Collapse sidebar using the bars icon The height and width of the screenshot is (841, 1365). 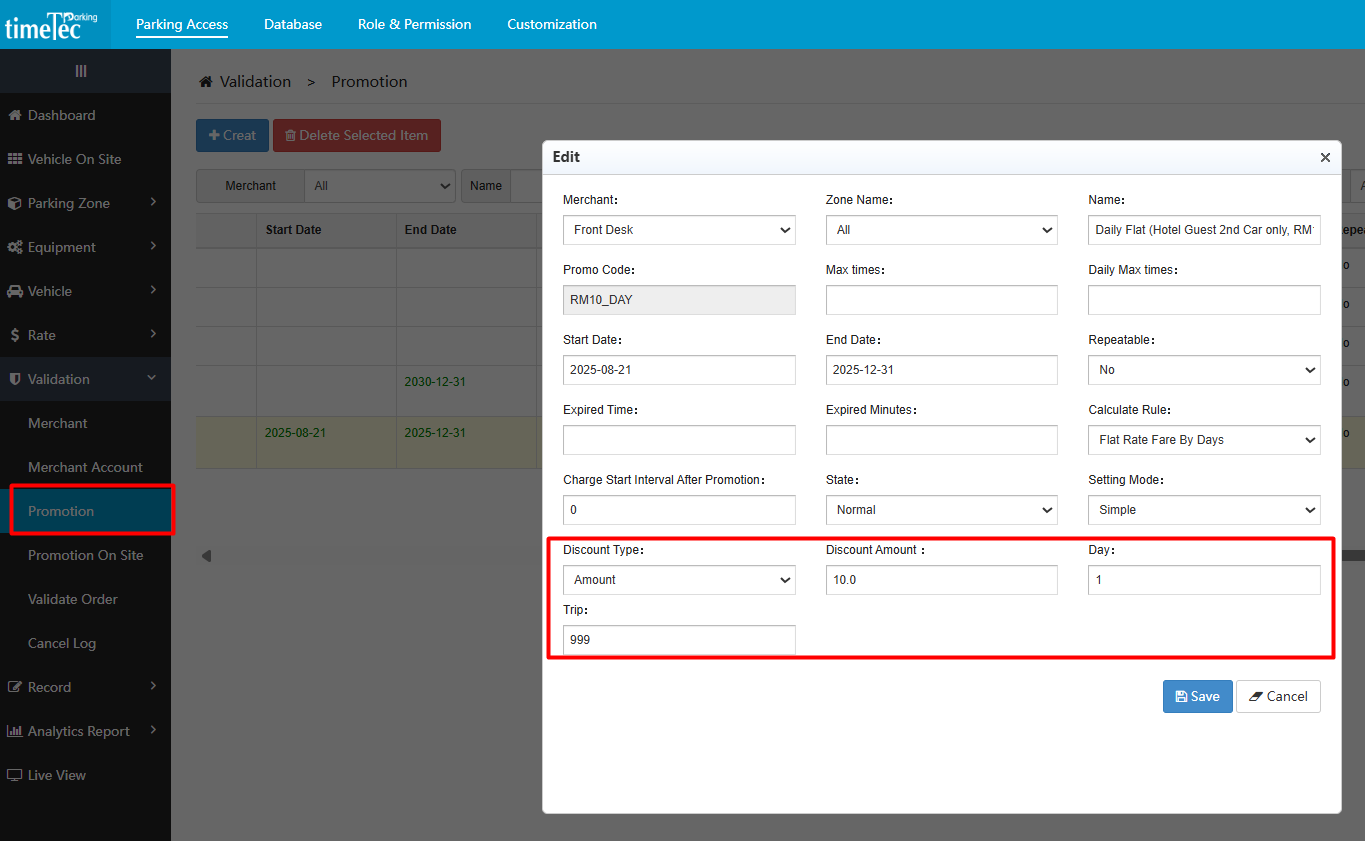coord(81,71)
